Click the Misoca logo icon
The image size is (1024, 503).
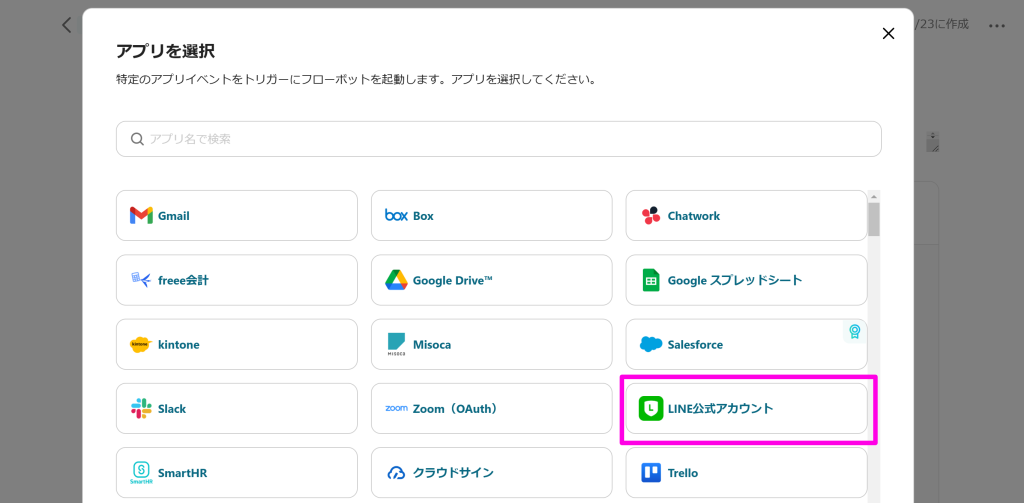coord(396,344)
